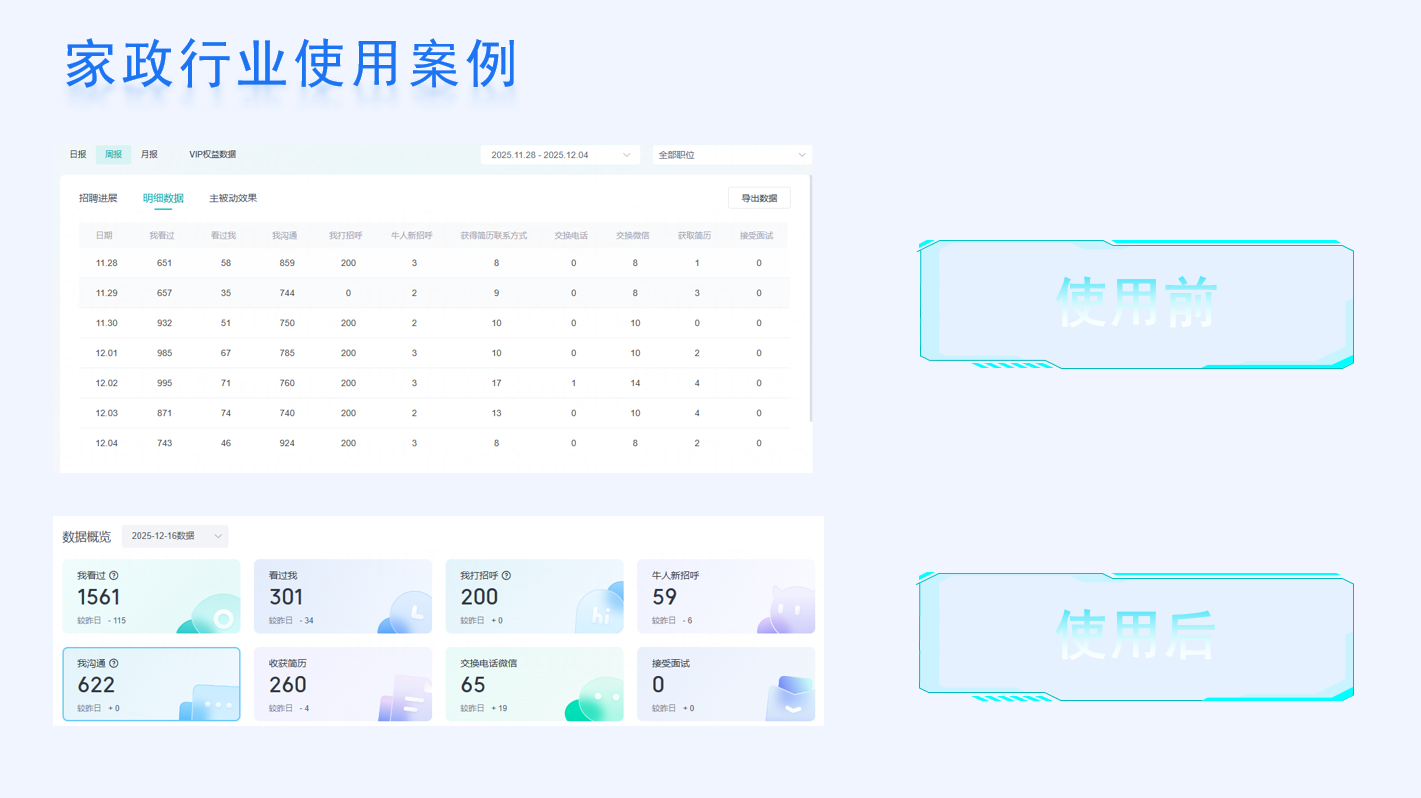Click the 使用前 banner button

pyautogui.click(x=1136, y=304)
